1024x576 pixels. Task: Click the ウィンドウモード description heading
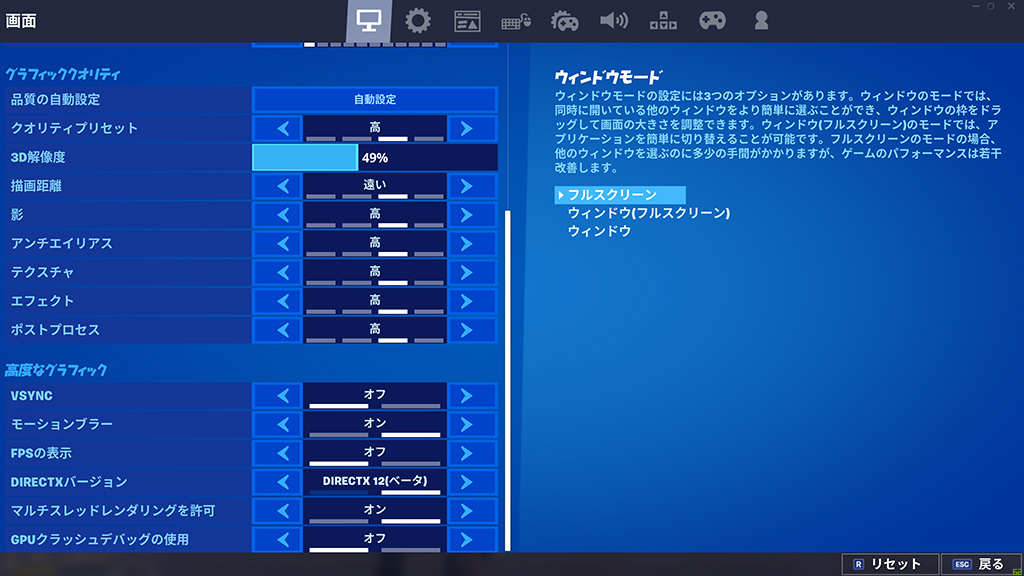point(608,77)
